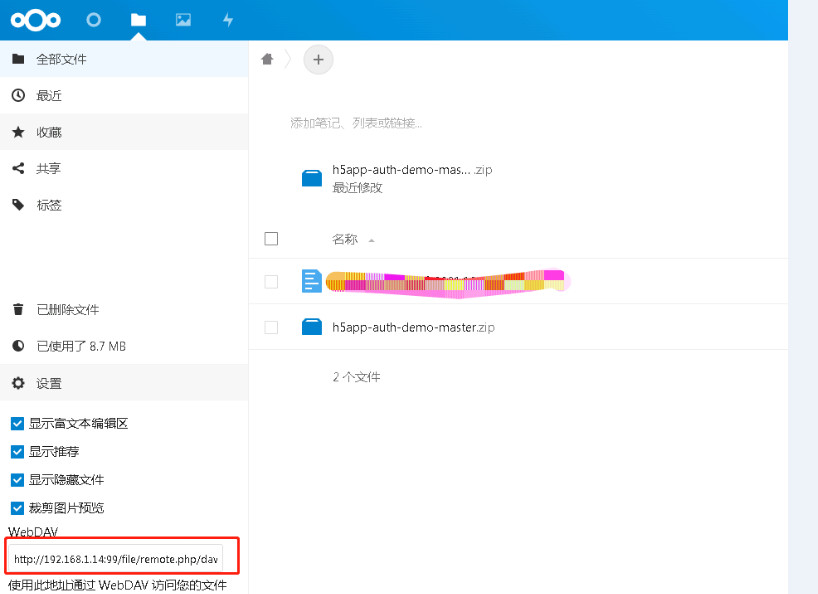
Task: Open the Files app folder icon
Action: [x=137, y=19]
